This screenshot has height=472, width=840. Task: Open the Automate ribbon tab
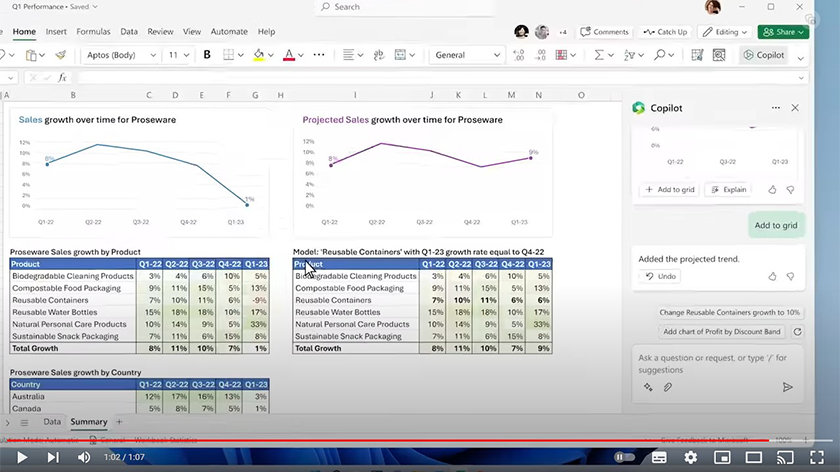(x=229, y=32)
